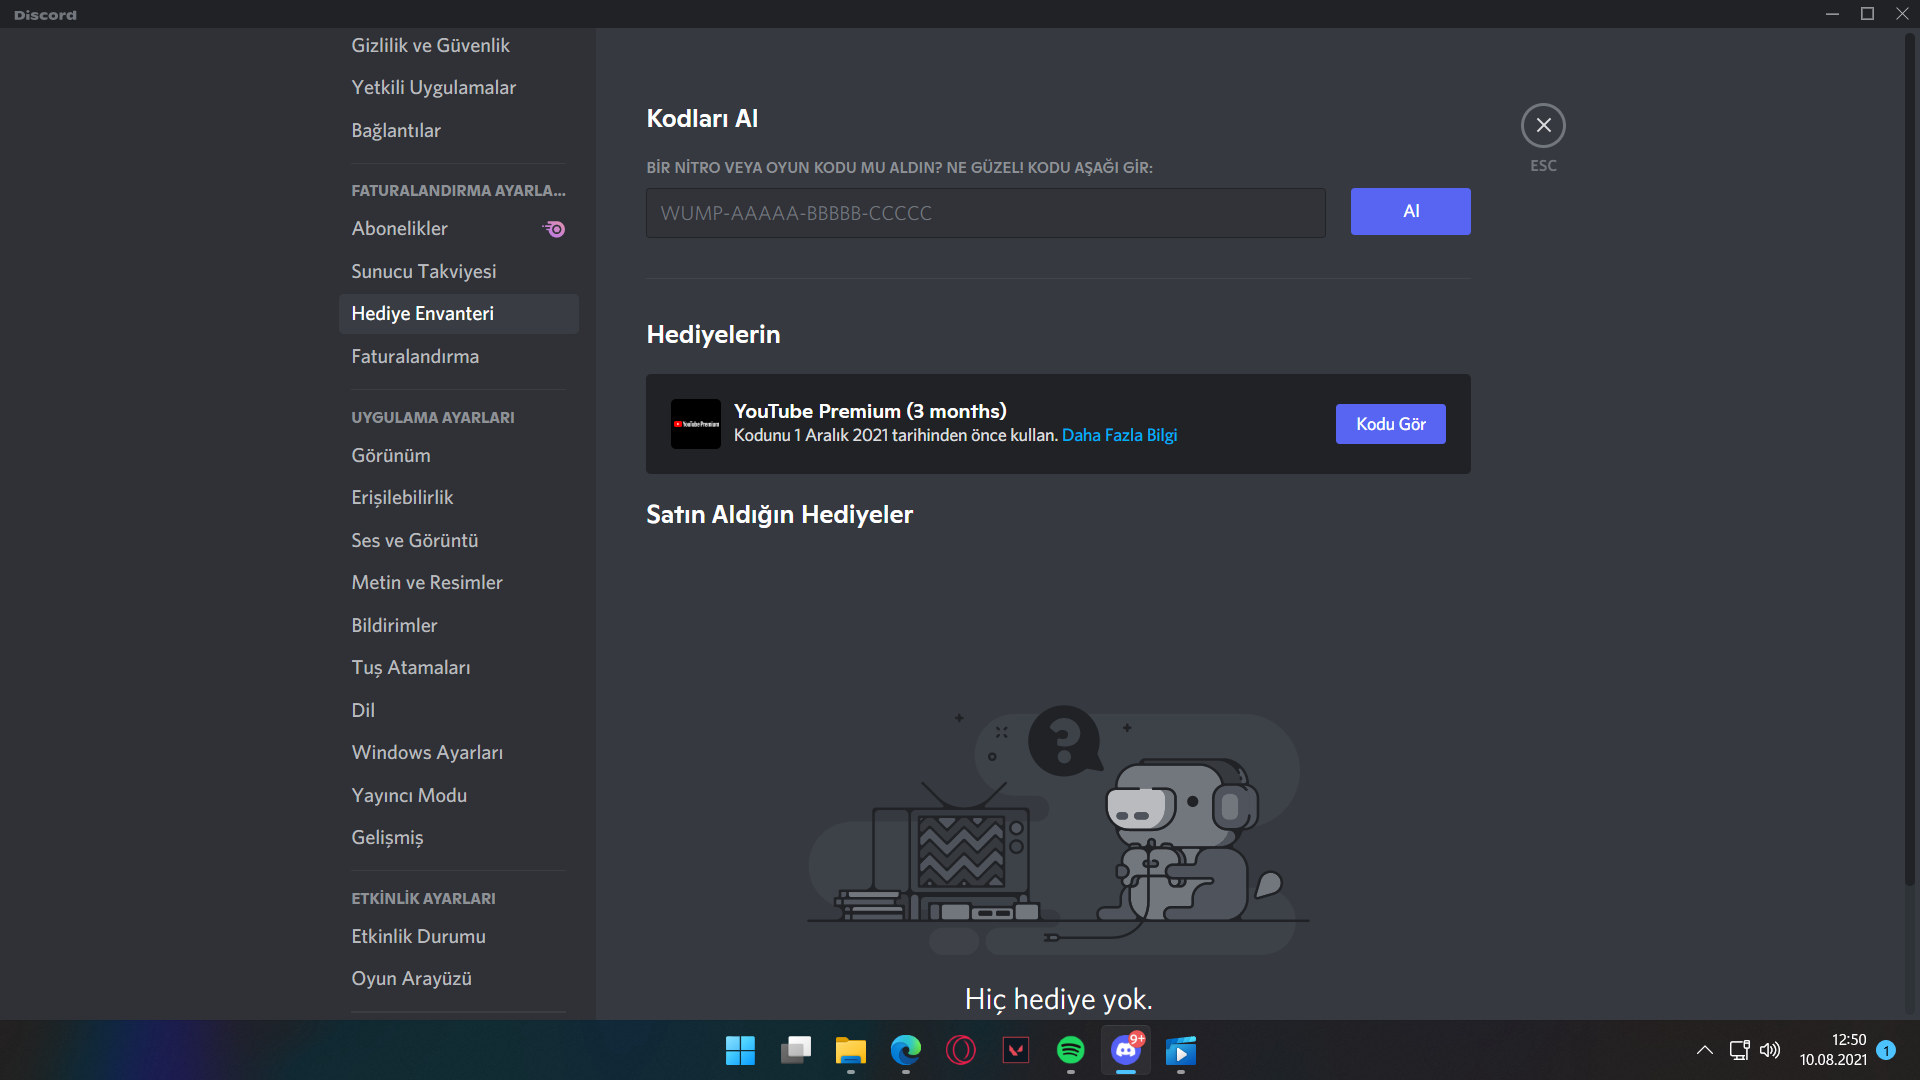
Task: Open Gizlilik ve Güvenlik settings
Action: point(430,45)
